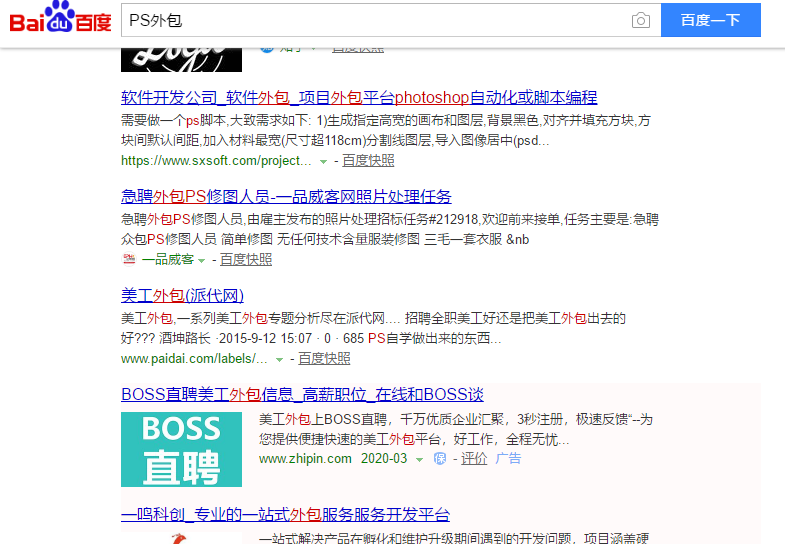
Task: Click the 百度一下 search button
Action: 710,20
